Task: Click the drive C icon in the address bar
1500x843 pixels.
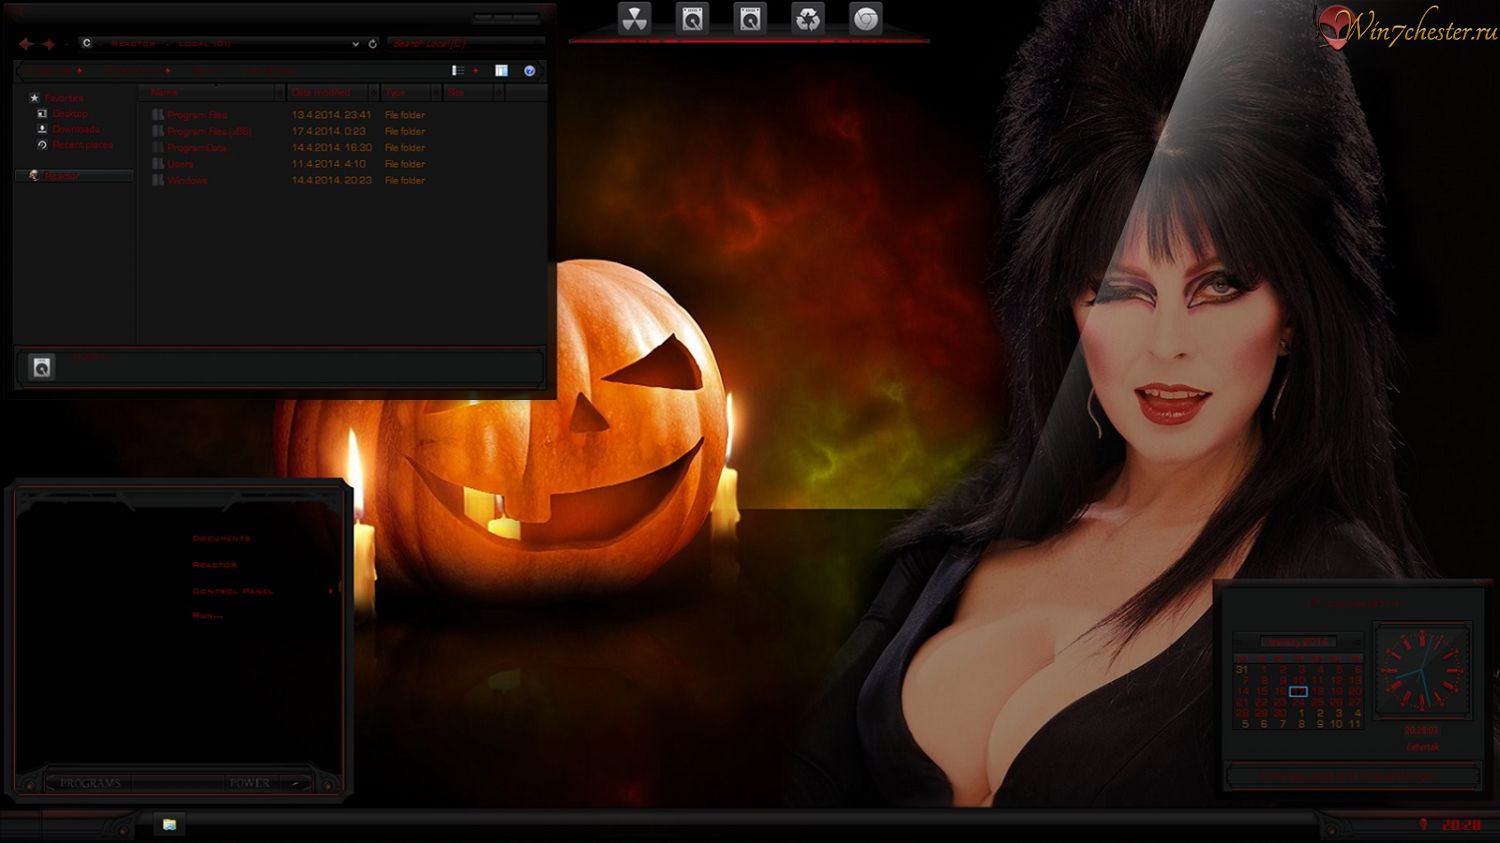Action: click(87, 44)
